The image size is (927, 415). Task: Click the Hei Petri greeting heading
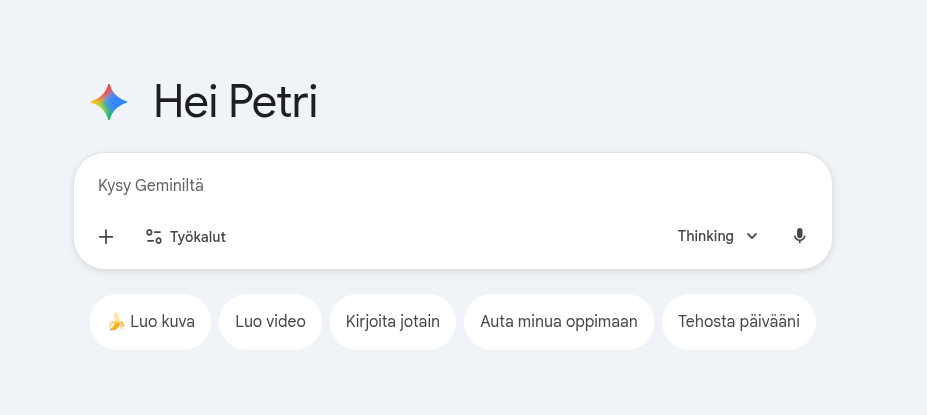(x=235, y=102)
